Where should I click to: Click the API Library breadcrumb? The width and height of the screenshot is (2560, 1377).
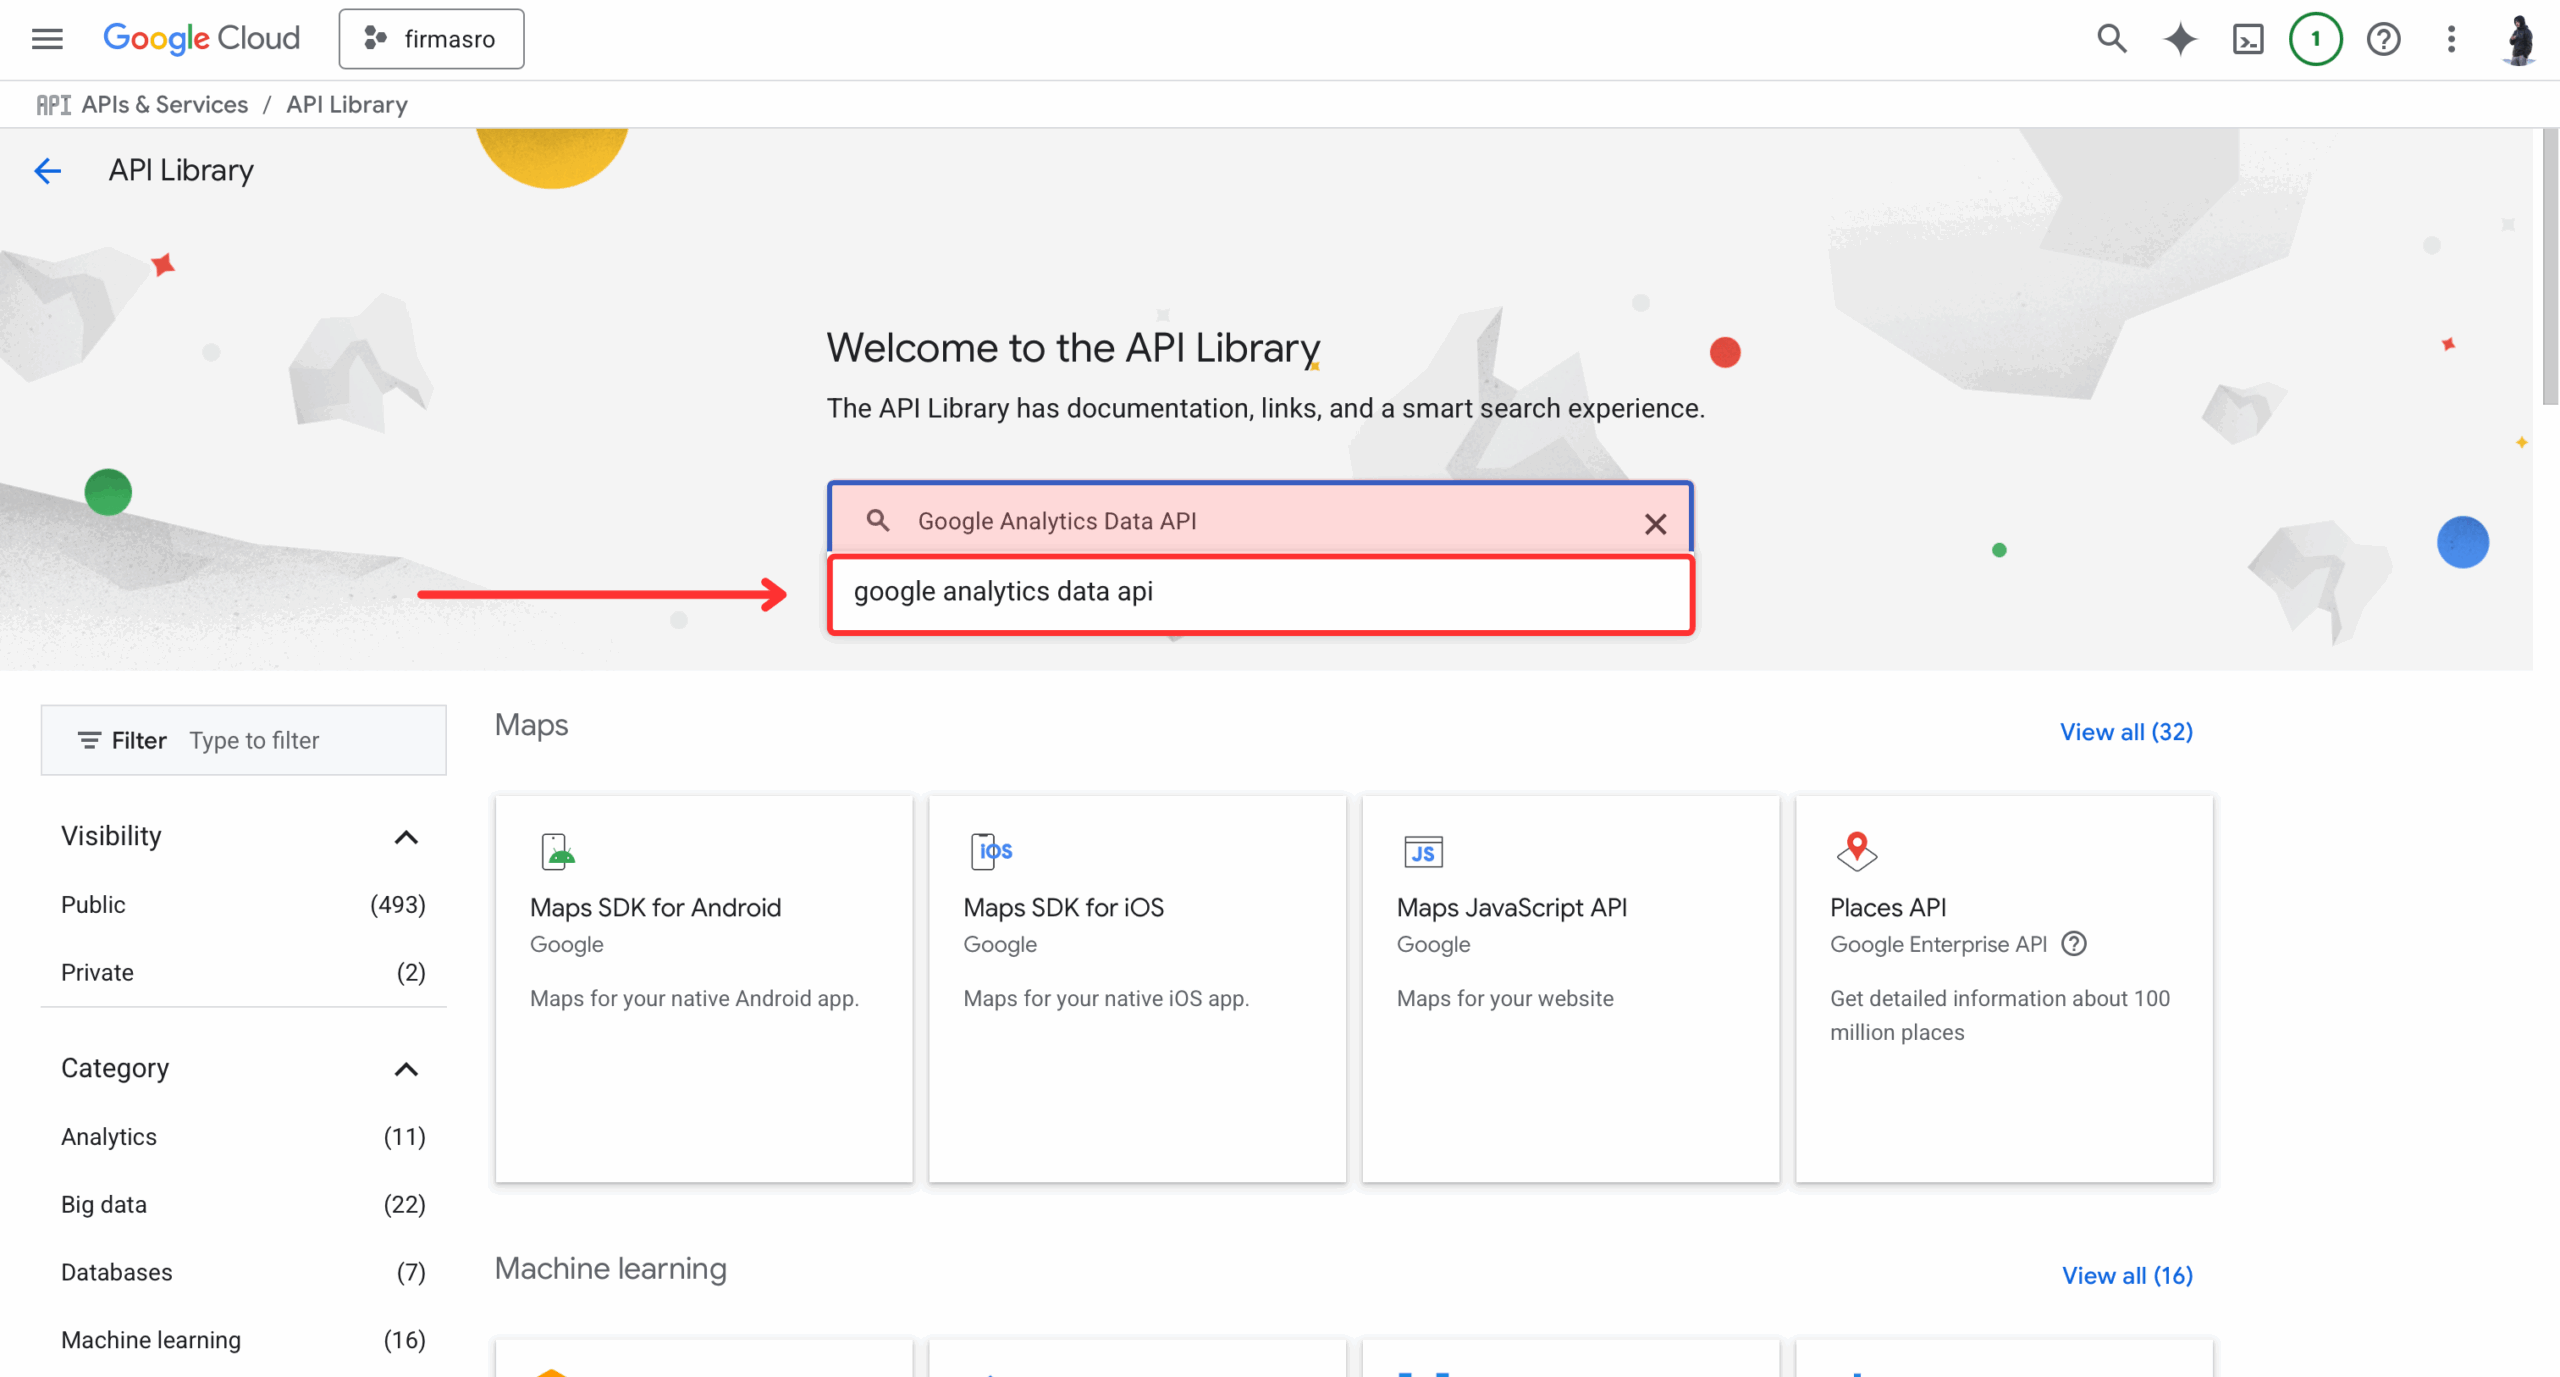[347, 105]
